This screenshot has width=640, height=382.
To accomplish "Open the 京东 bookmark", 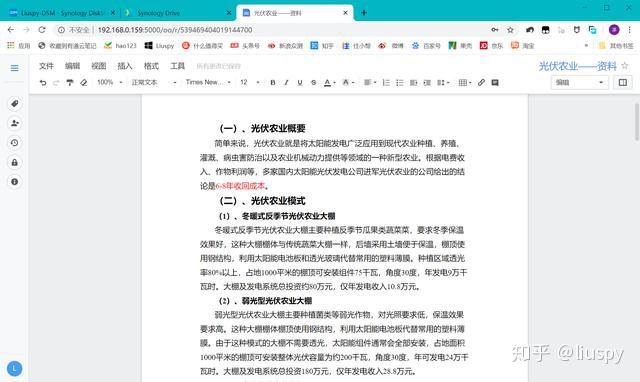I will tap(491, 46).
